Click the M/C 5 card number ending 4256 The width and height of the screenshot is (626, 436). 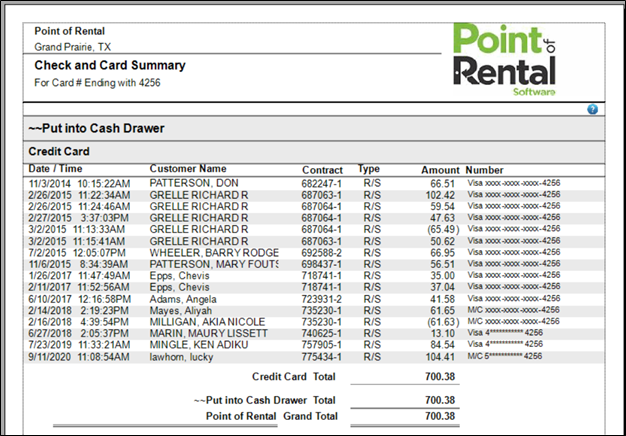(505, 356)
